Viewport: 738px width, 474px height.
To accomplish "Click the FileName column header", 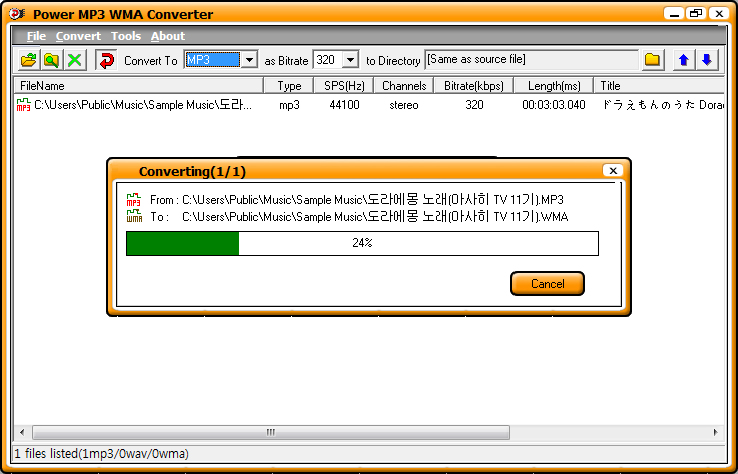I will click(138, 86).
